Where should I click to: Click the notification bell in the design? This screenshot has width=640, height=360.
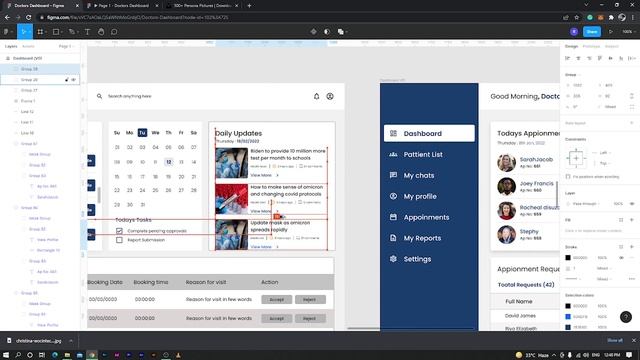coord(316,96)
